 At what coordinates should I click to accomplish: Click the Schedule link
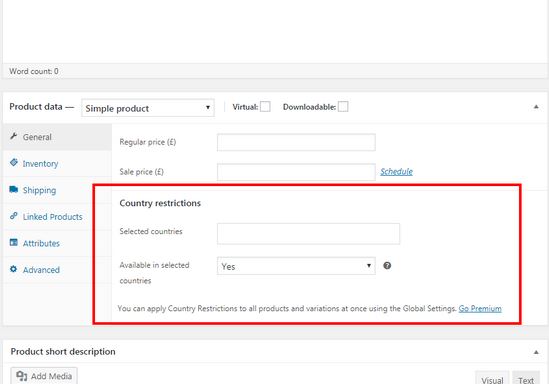[x=396, y=172]
